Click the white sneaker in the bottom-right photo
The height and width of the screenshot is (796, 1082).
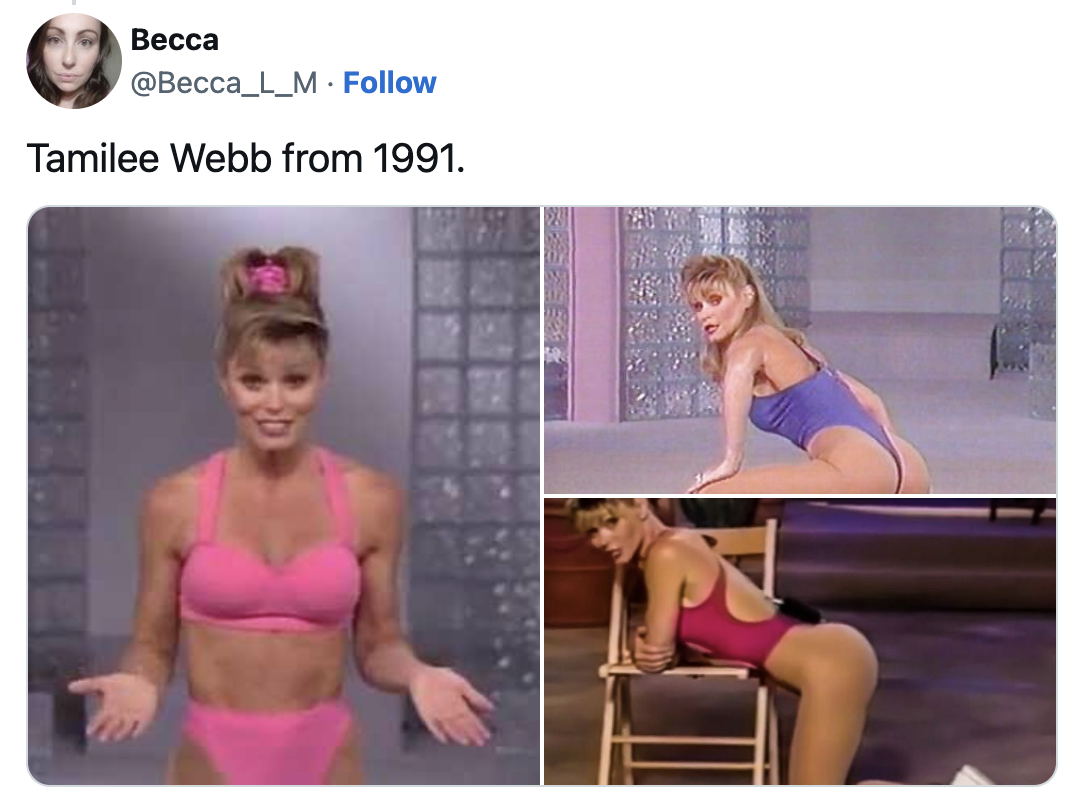coord(972,775)
